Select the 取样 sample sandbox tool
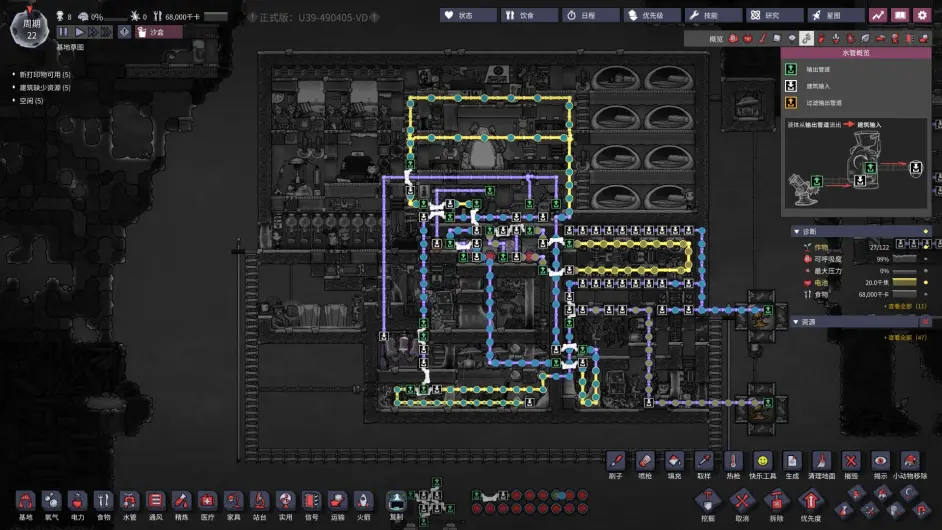 coord(703,466)
